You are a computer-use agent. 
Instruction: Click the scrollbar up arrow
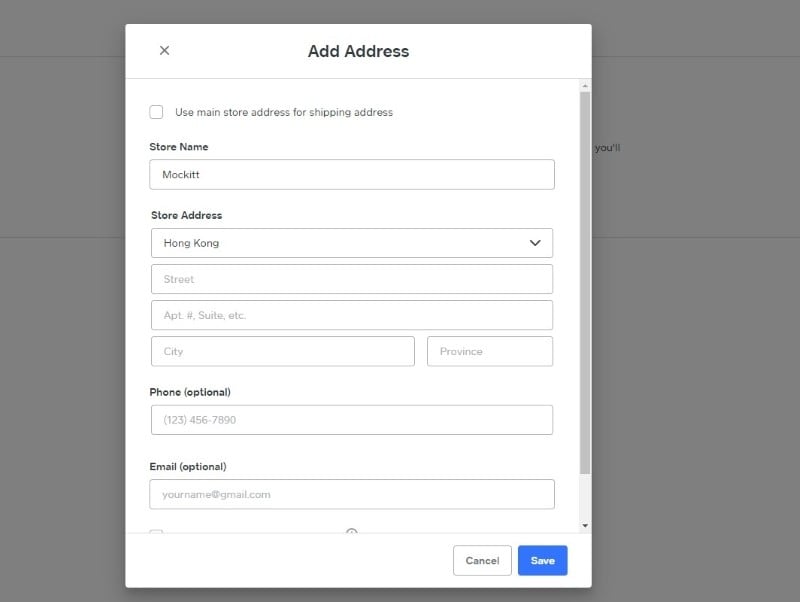tap(585, 86)
